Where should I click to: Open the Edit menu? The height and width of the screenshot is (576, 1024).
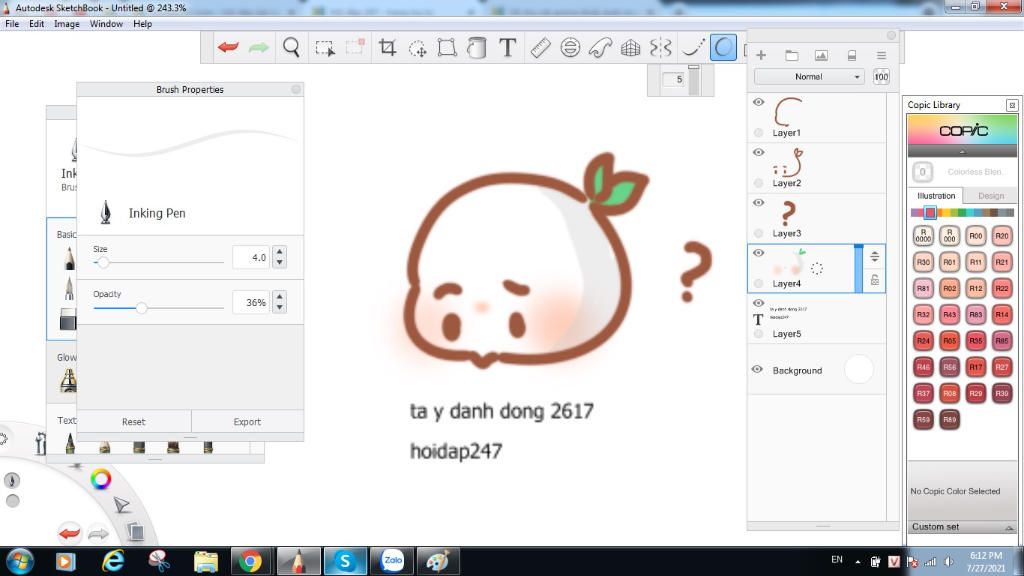pyautogui.click(x=37, y=24)
